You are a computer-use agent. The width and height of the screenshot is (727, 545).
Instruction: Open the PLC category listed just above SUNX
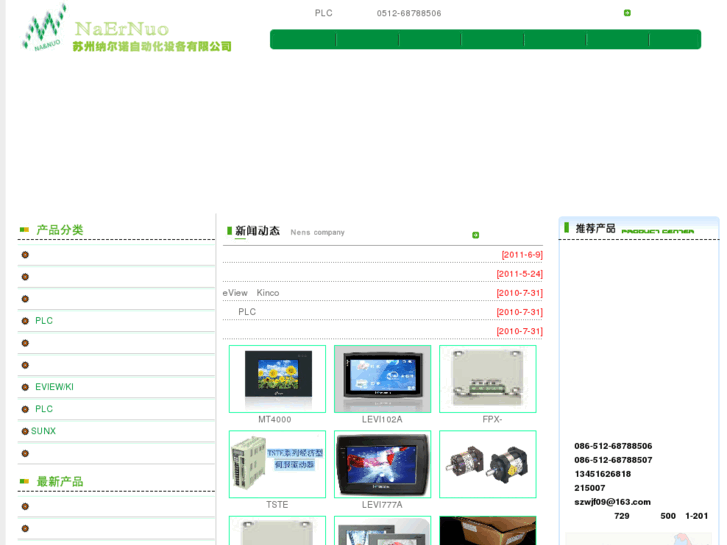[x=44, y=409]
